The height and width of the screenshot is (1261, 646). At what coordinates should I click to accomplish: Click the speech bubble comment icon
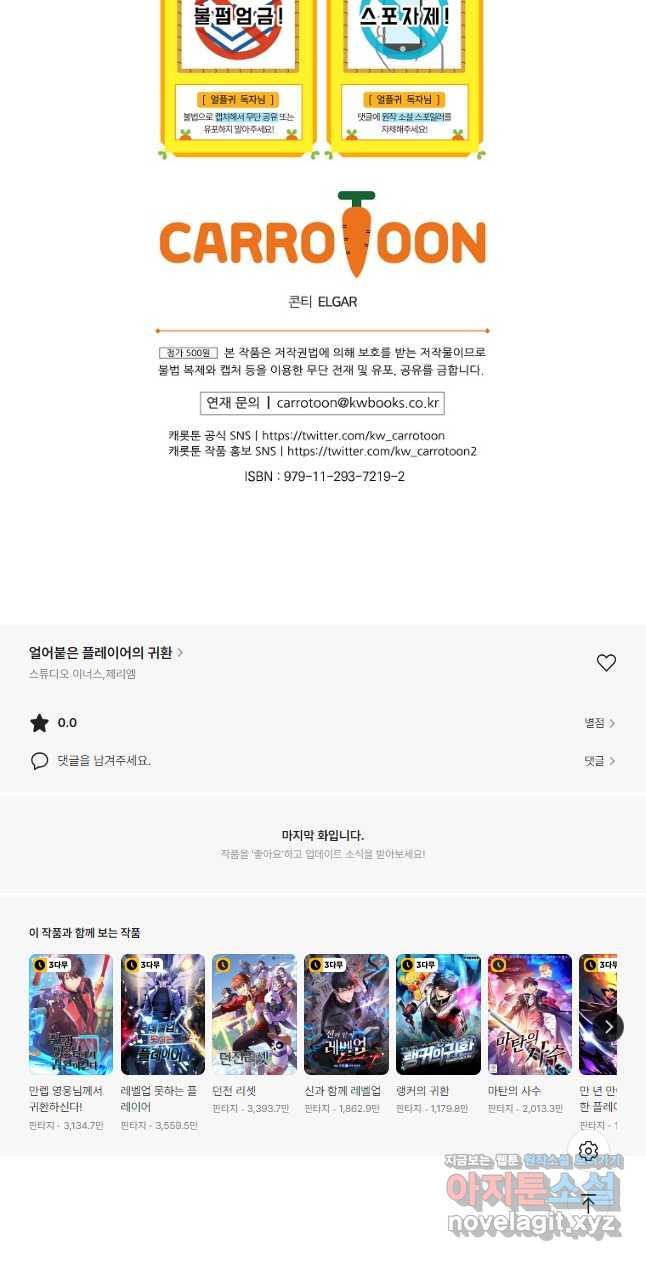click(39, 761)
